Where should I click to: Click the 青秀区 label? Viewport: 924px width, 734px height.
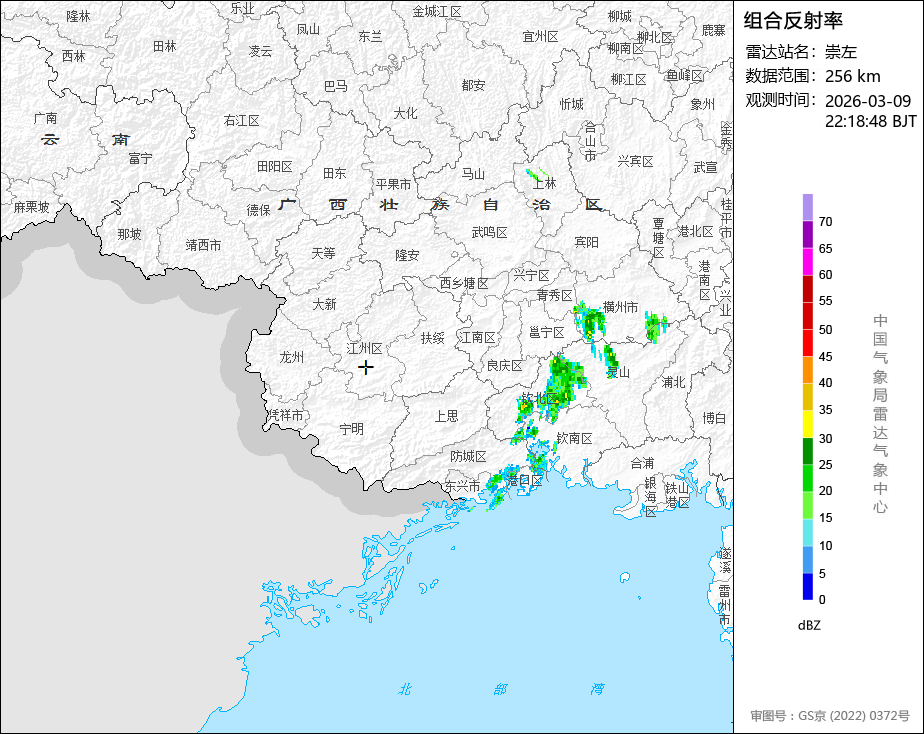click(x=555, y=295)
